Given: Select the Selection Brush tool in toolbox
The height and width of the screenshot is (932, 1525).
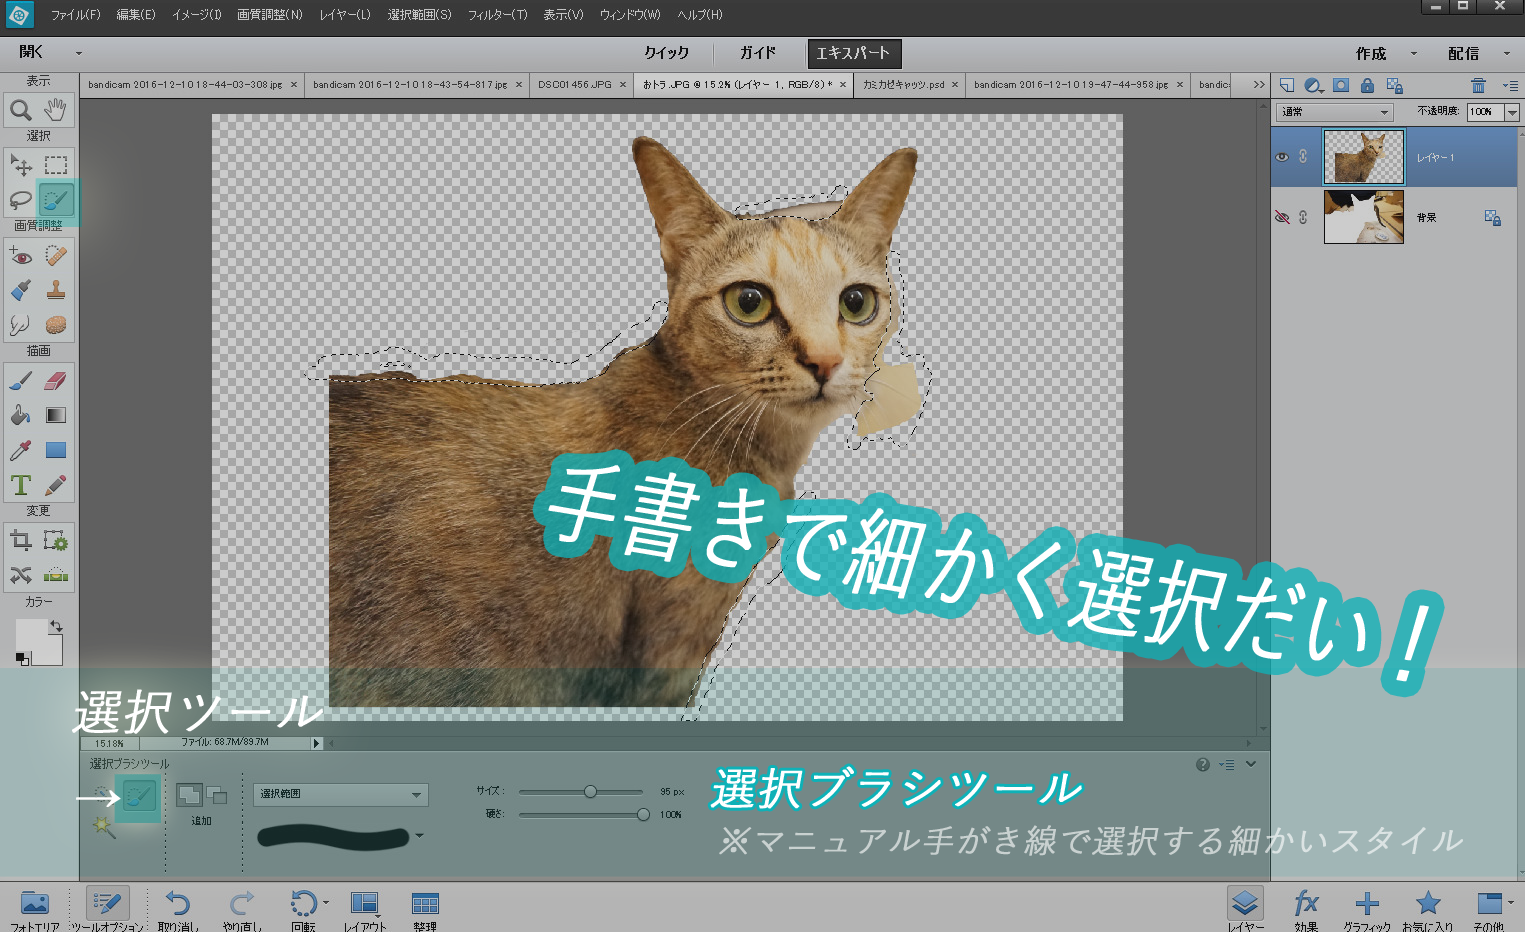Looking at the screenshot, I should click(56, 200).
